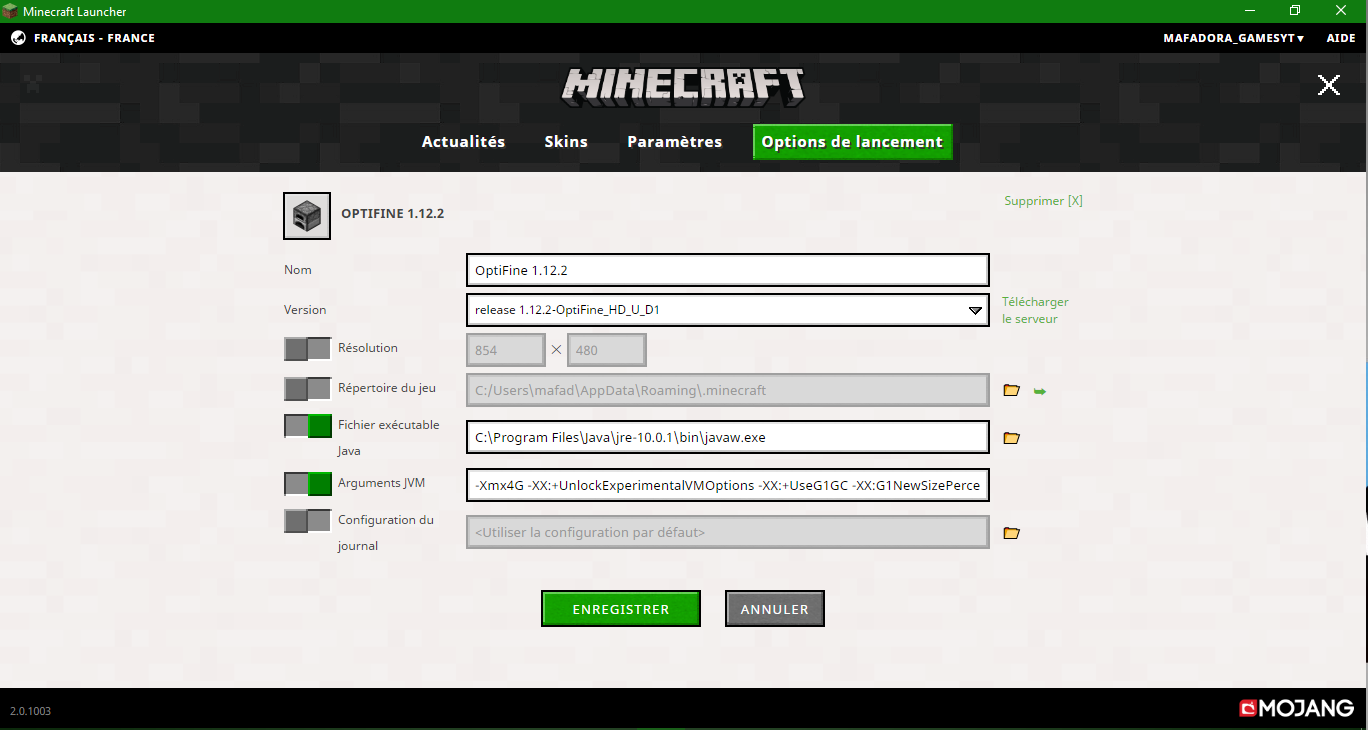
Task: Toggle the Configuration du journal switch
Action: pos(308,521)
